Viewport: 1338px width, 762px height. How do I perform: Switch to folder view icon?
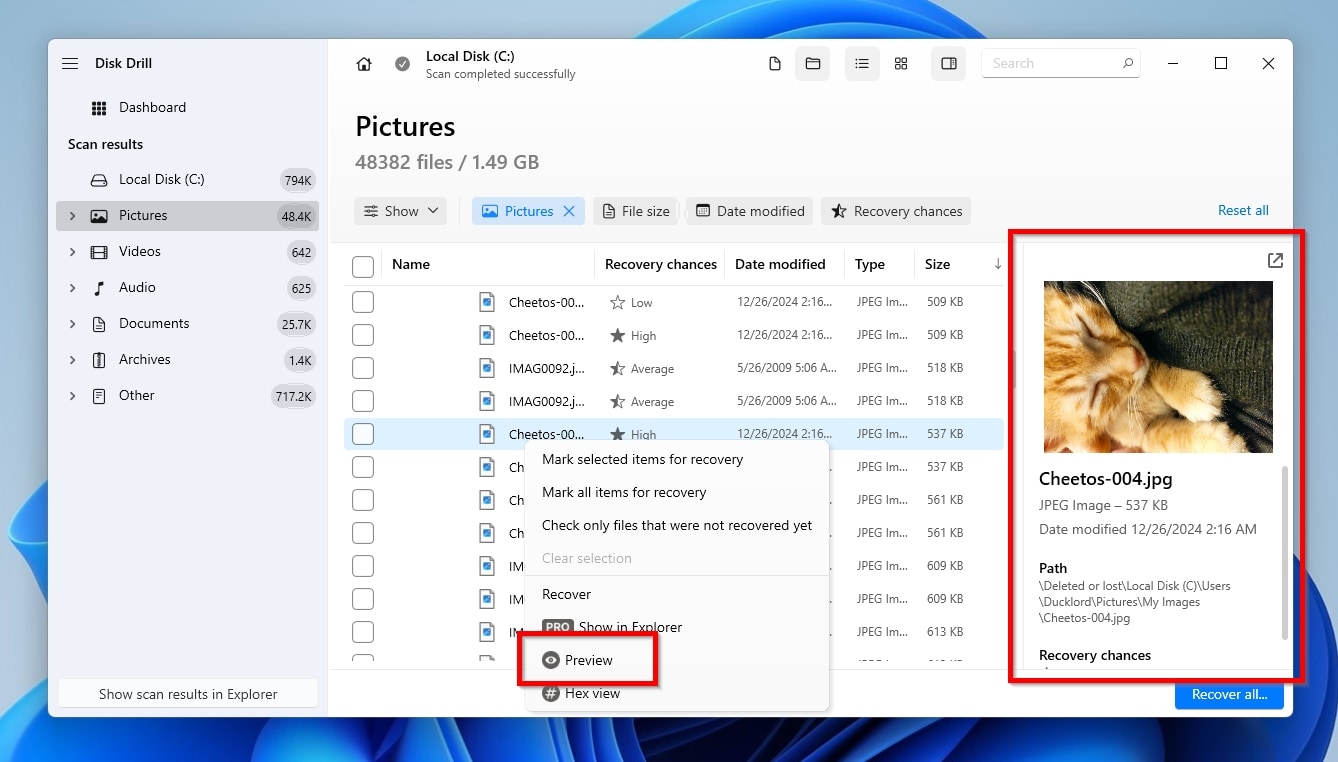click(813, 64)
